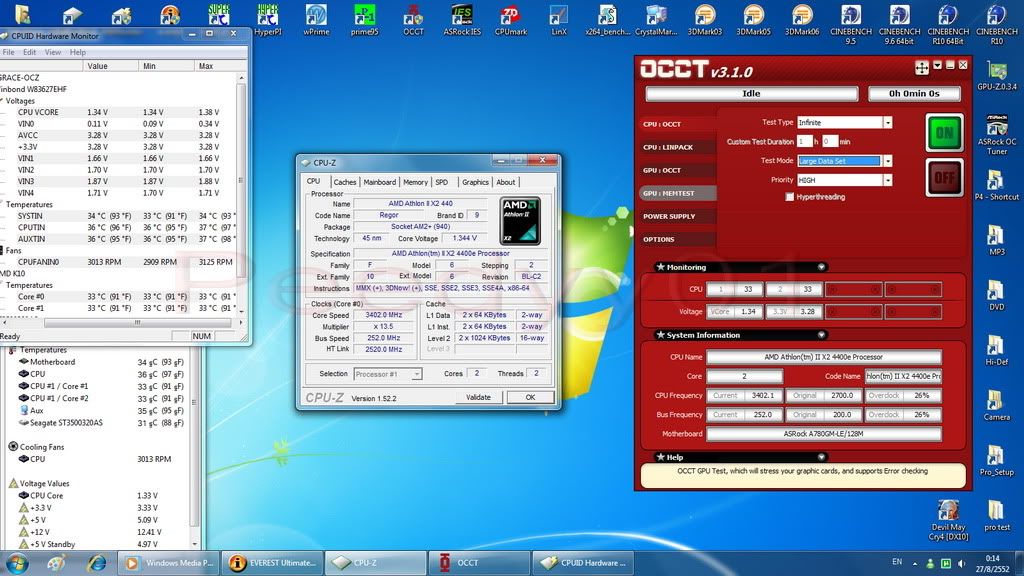
Task: Open the Test Type dropdown in OCCT
Action: point(888,122)
